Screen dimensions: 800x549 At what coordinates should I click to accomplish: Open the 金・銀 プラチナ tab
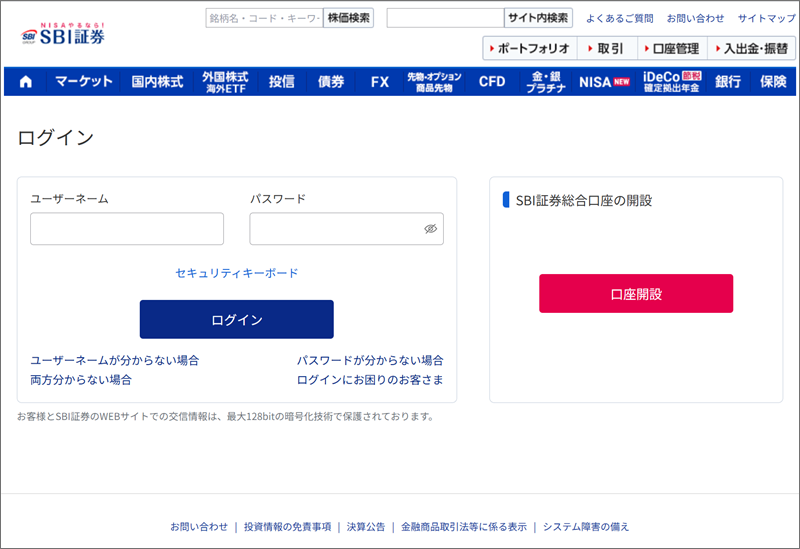pos(546,82)
